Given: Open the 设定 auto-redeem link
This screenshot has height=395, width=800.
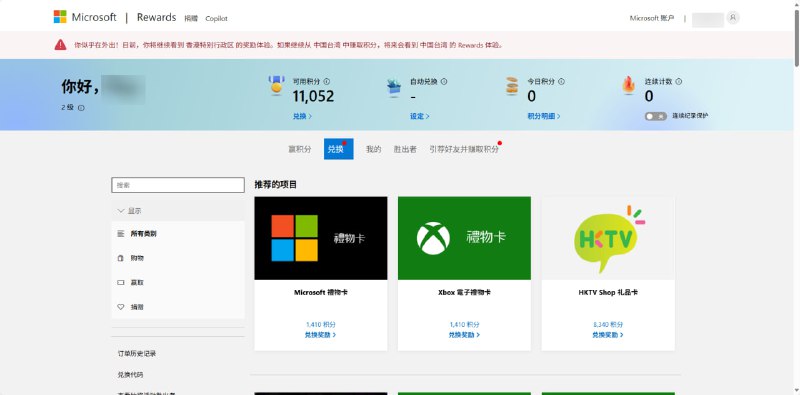Looking at the screenshot, I should 419,116.
